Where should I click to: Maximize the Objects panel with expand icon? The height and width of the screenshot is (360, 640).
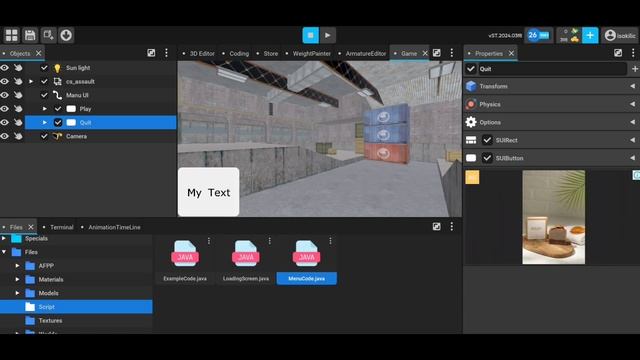point(151,53)
